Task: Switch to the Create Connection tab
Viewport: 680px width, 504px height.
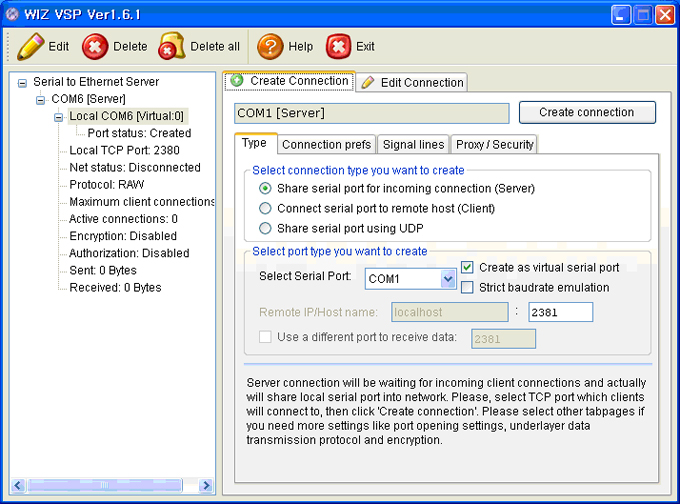Action: pos(290,81)
